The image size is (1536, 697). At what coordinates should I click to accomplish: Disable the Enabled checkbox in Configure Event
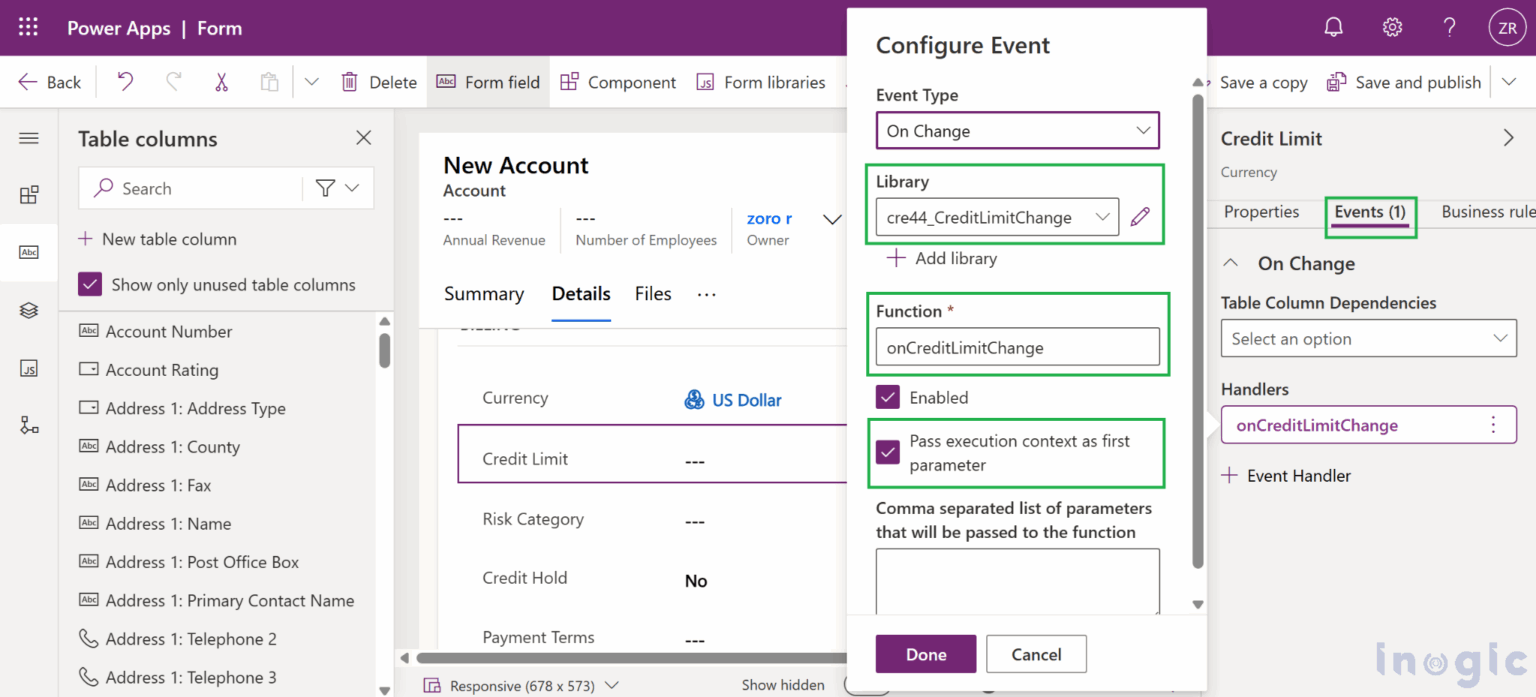click(x=887, y=397)
